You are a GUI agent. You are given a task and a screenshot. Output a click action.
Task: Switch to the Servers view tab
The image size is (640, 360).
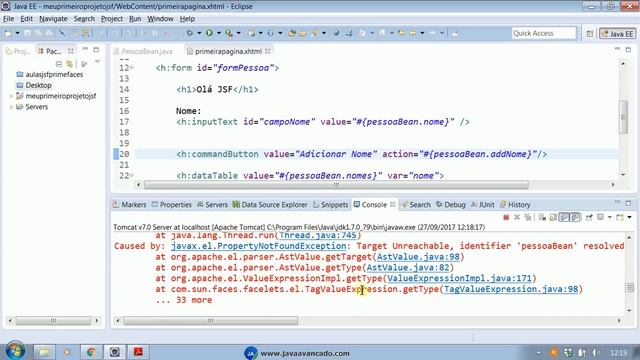coord(212,204)
